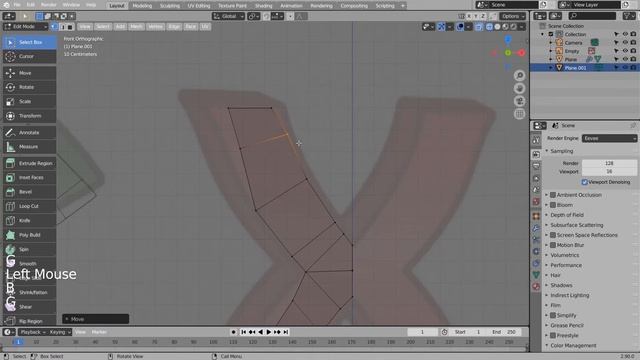Enable face select mode
The width and height of the screenshot is (640, 360).
pyautogui.click(x=70, y=27)
